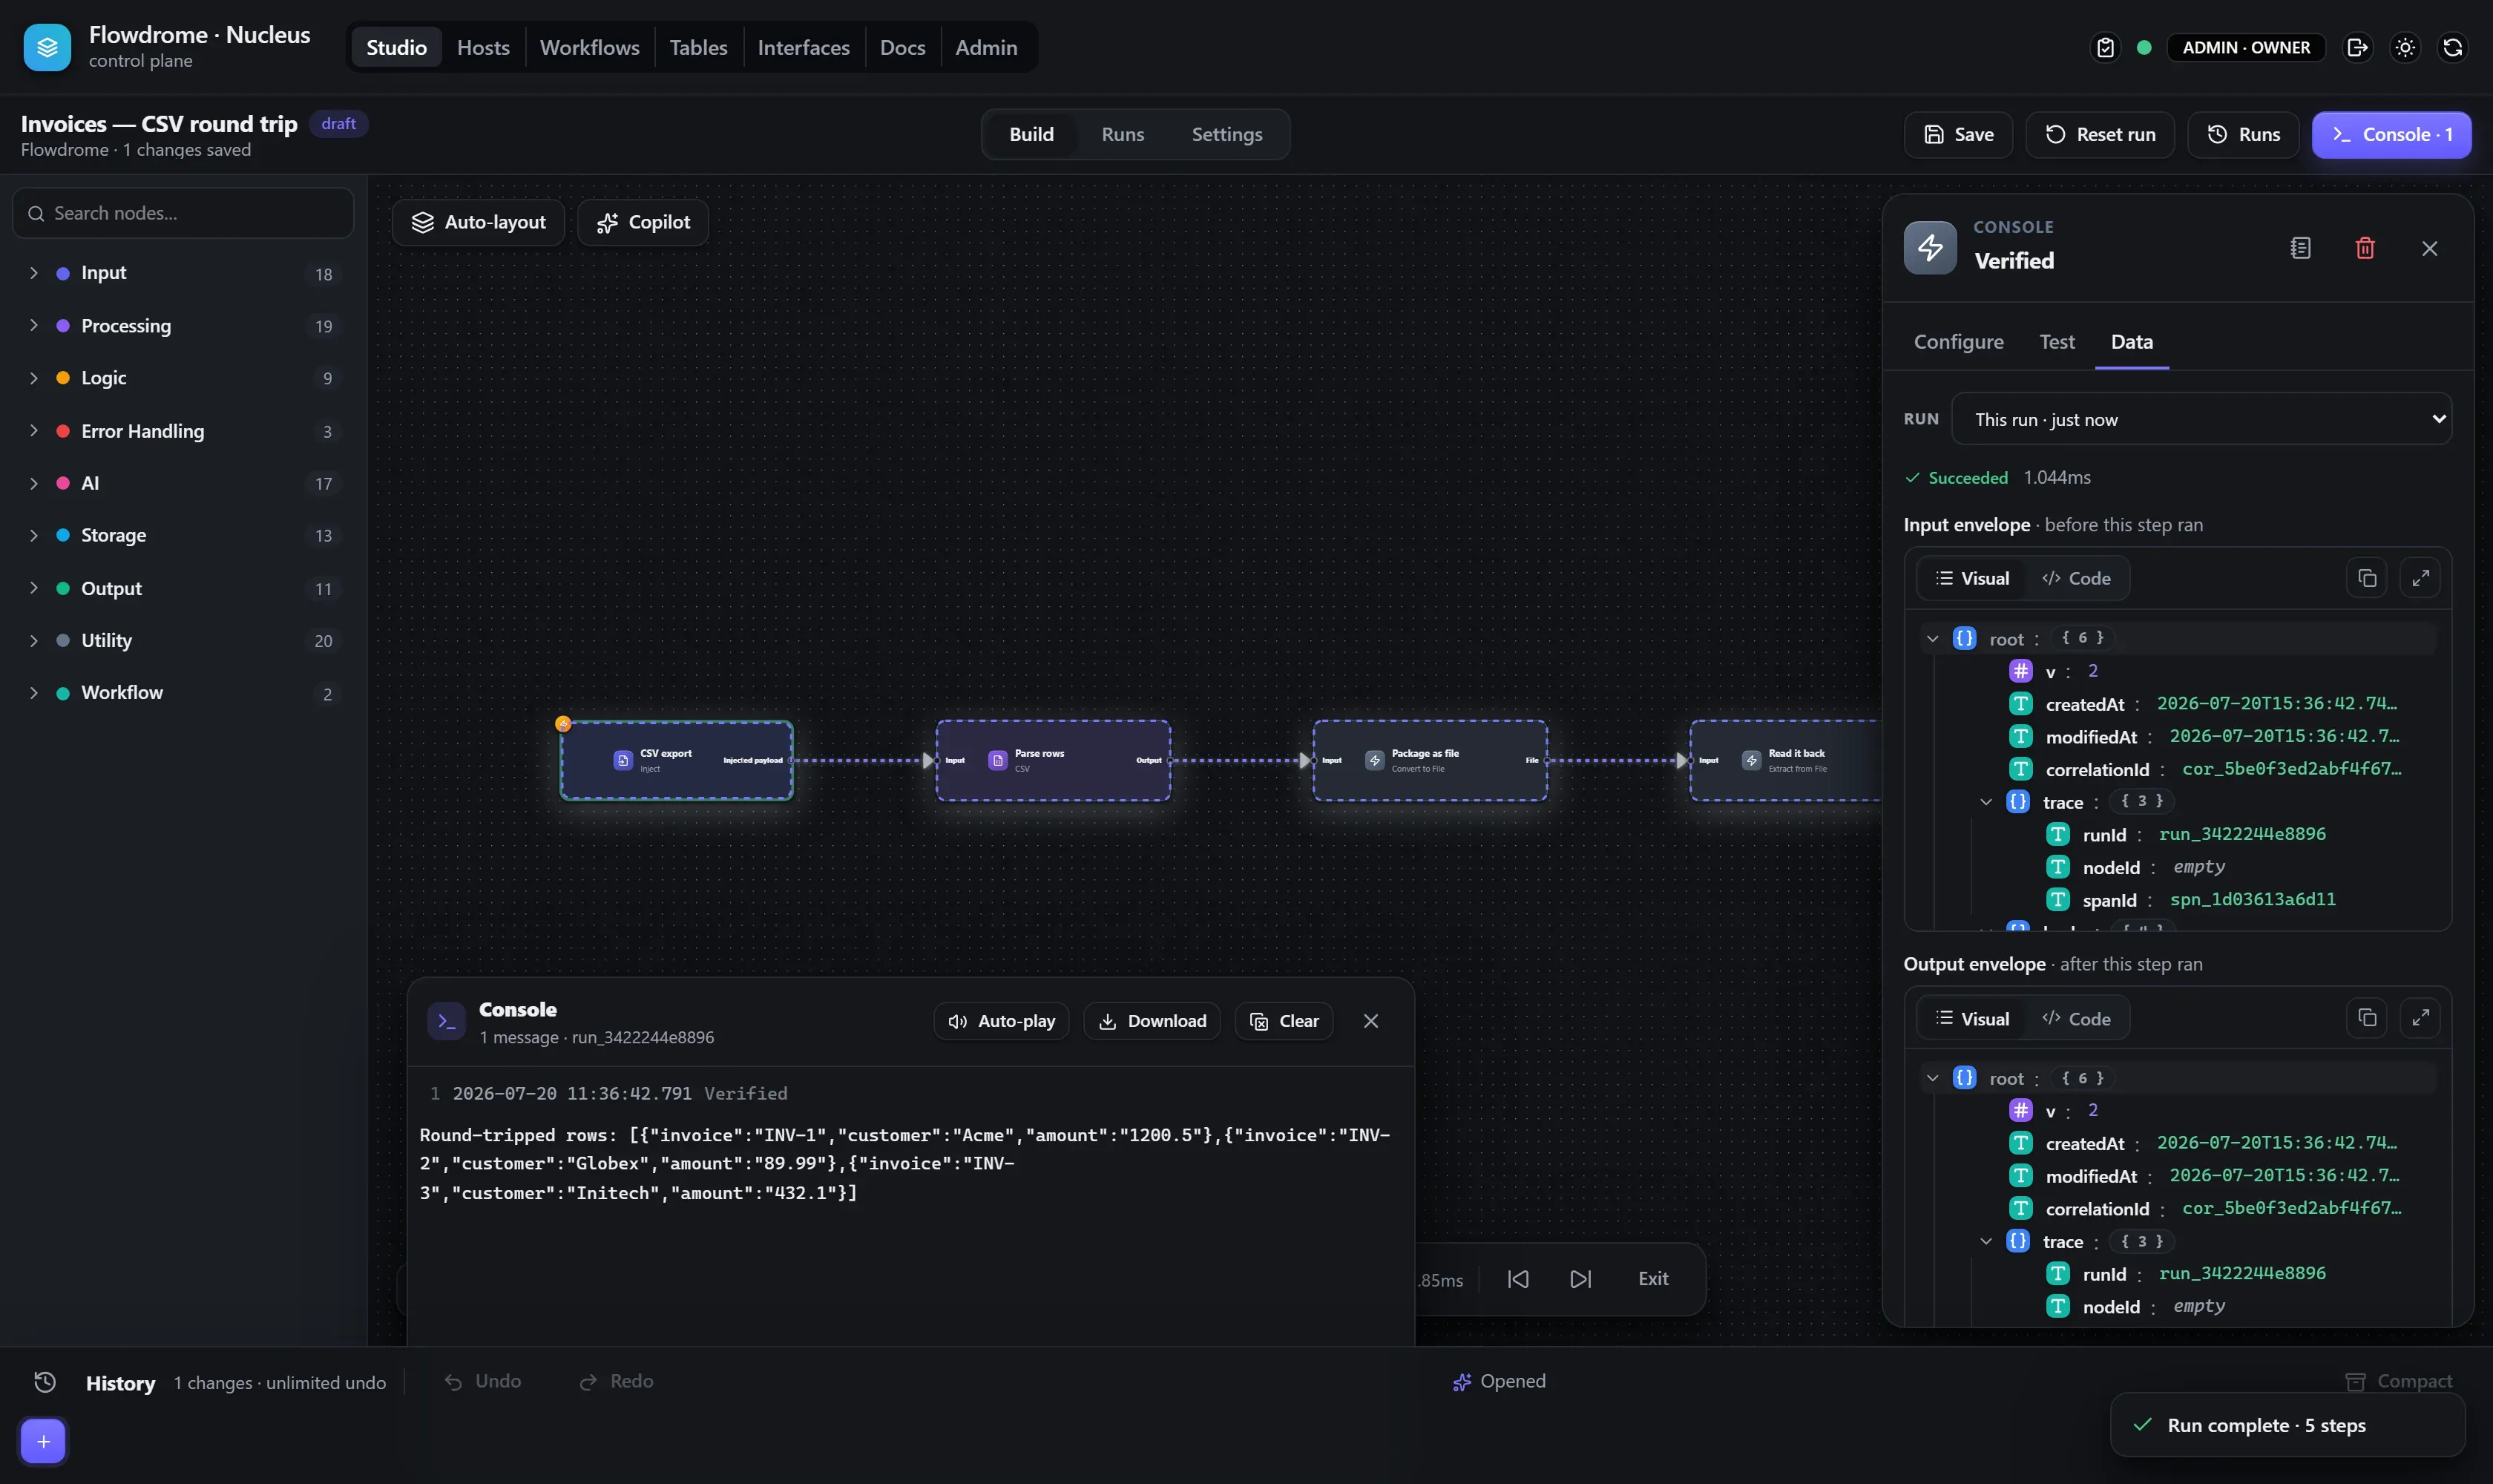The height and width of the screenshot is (1484, 2493).
Task: Switch to the workflow Settings tab
Action: 1226,135
